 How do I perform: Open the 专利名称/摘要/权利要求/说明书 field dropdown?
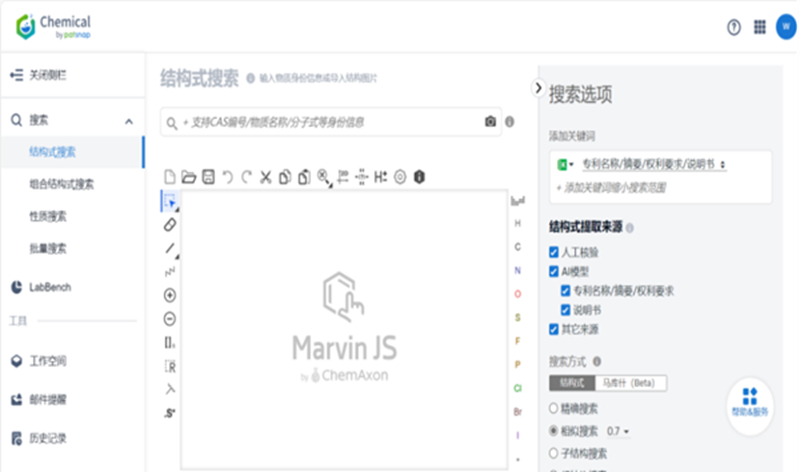[x=654, y=164]
